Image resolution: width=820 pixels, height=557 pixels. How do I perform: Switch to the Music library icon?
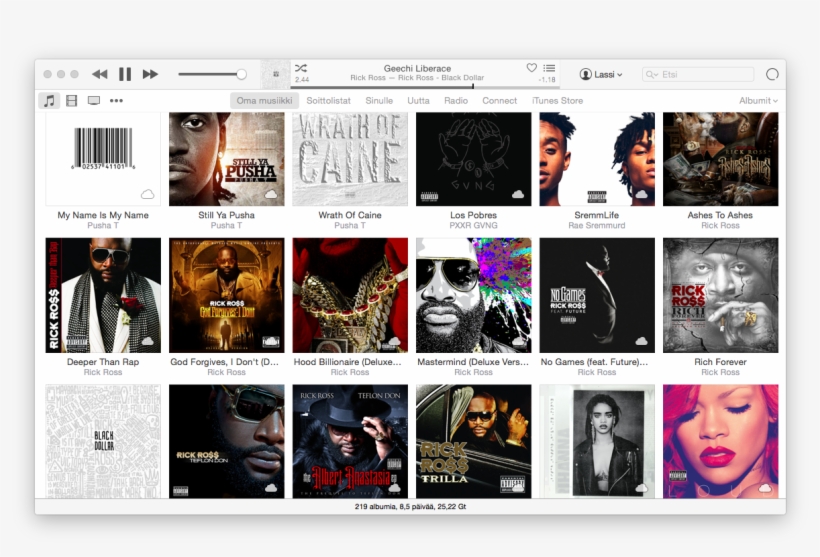(49, 100)
